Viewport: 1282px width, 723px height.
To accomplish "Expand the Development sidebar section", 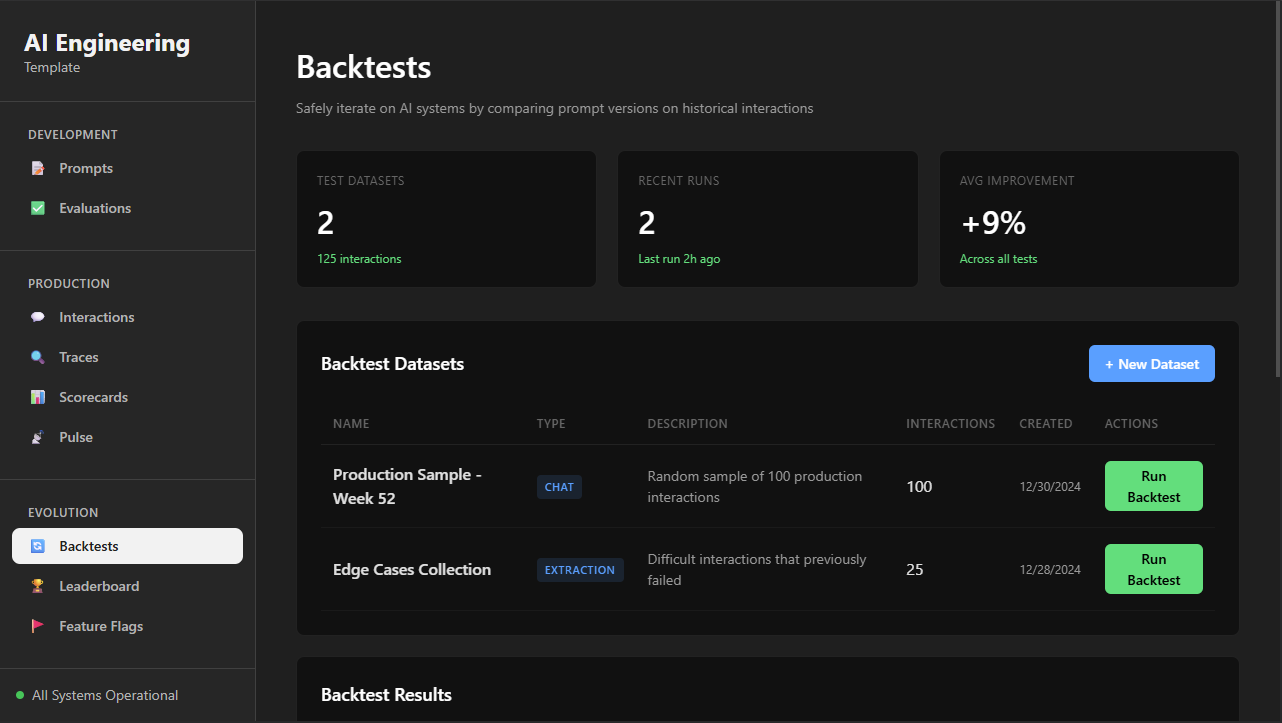I will [x=73, y=134].
